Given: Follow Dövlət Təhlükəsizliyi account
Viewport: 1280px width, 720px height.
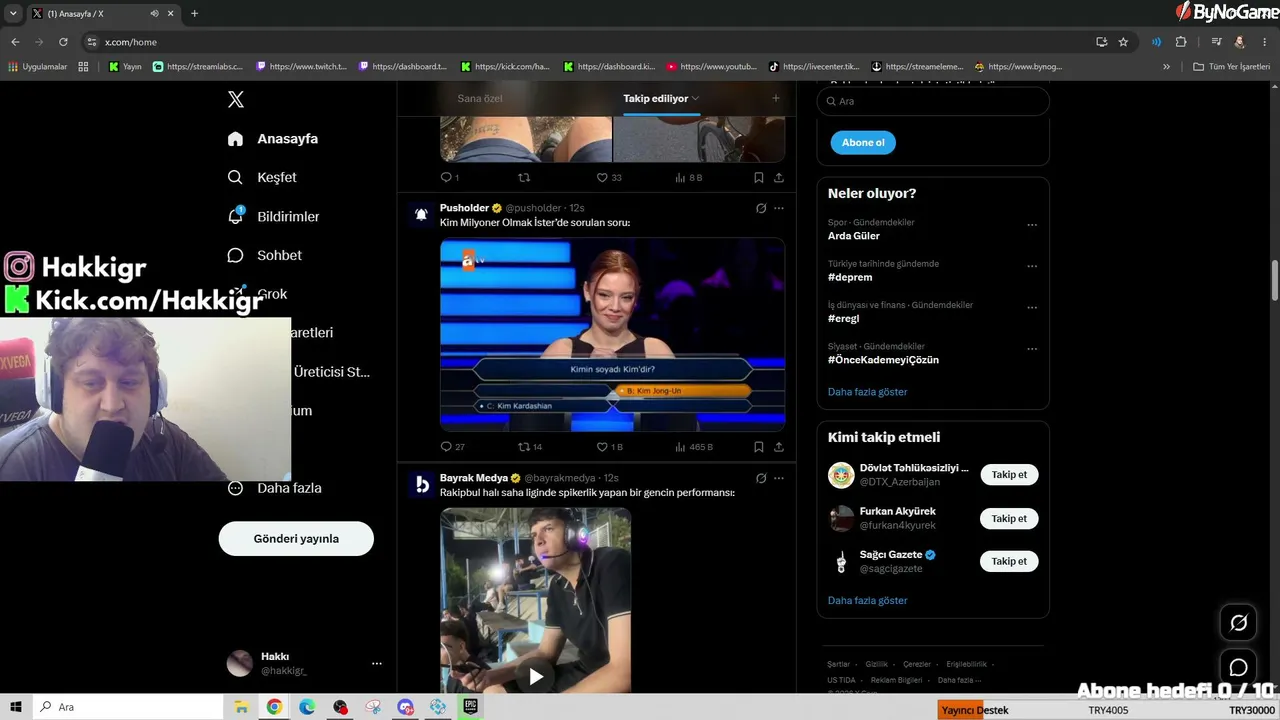Looking at the screenshot, I should pyautogui.click(x=1009, y=475).
